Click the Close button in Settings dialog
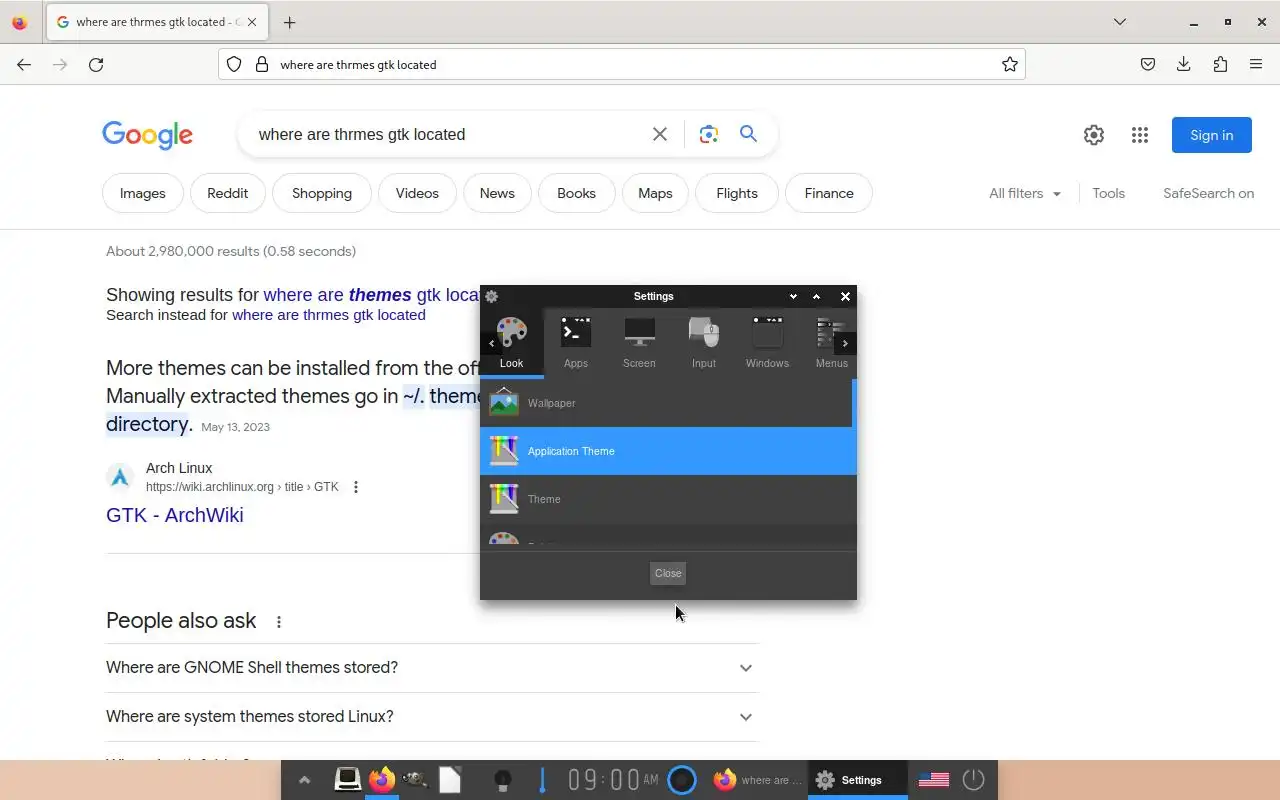This screenshot has width=1280, height=800. [668, 573]
